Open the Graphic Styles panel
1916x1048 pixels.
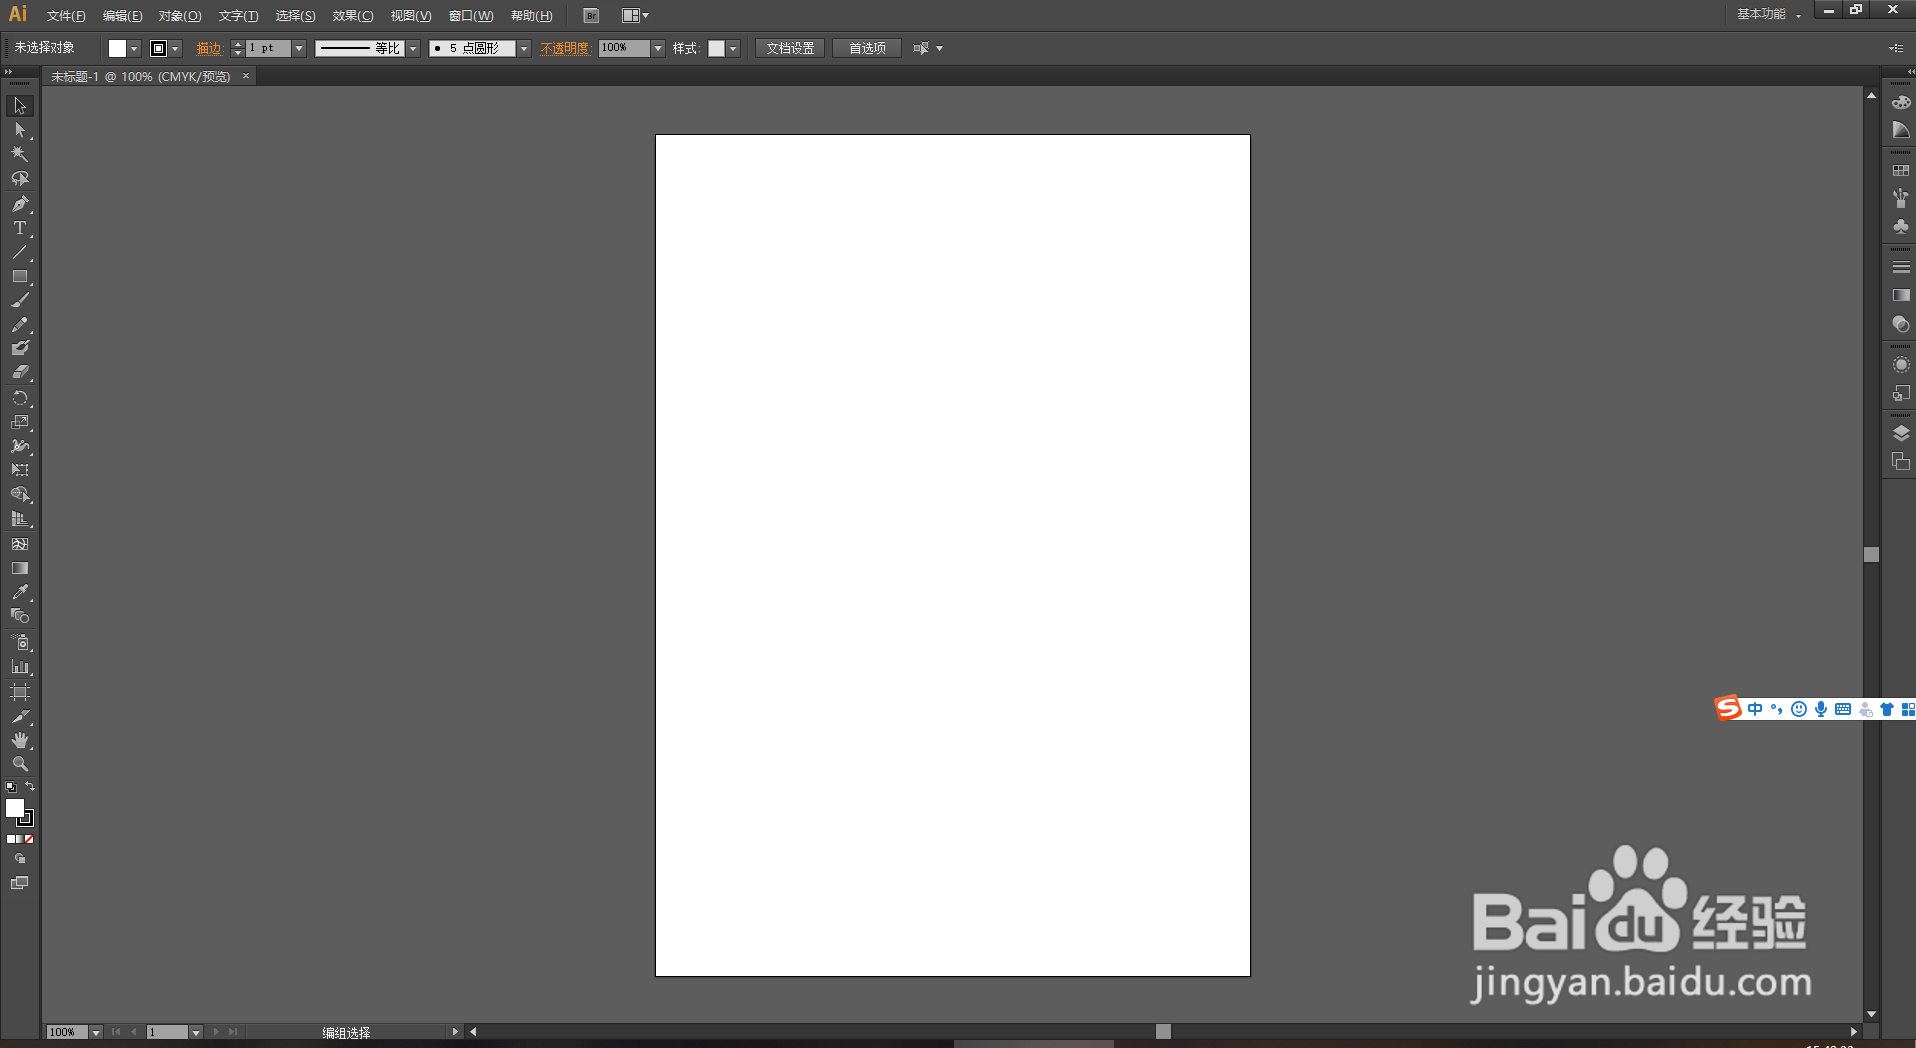(1901, 394)
